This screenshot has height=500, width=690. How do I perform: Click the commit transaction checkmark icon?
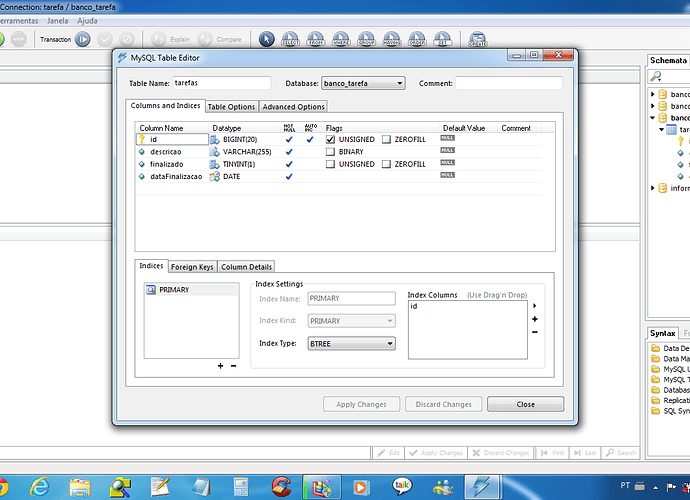click(x=105, y=39)
